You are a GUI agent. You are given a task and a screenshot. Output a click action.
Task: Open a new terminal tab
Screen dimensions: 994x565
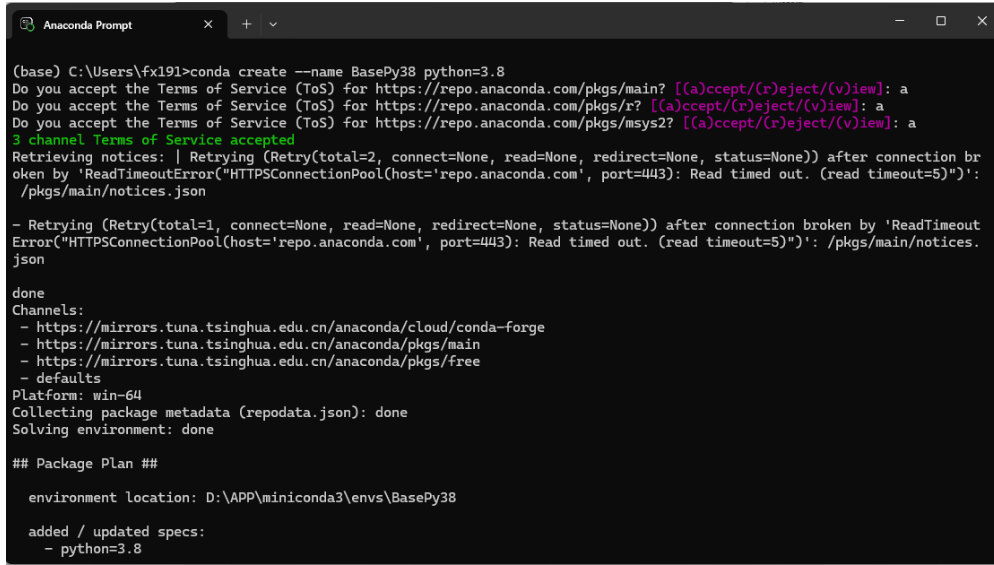pyautogui.click(x=247, y=25)
